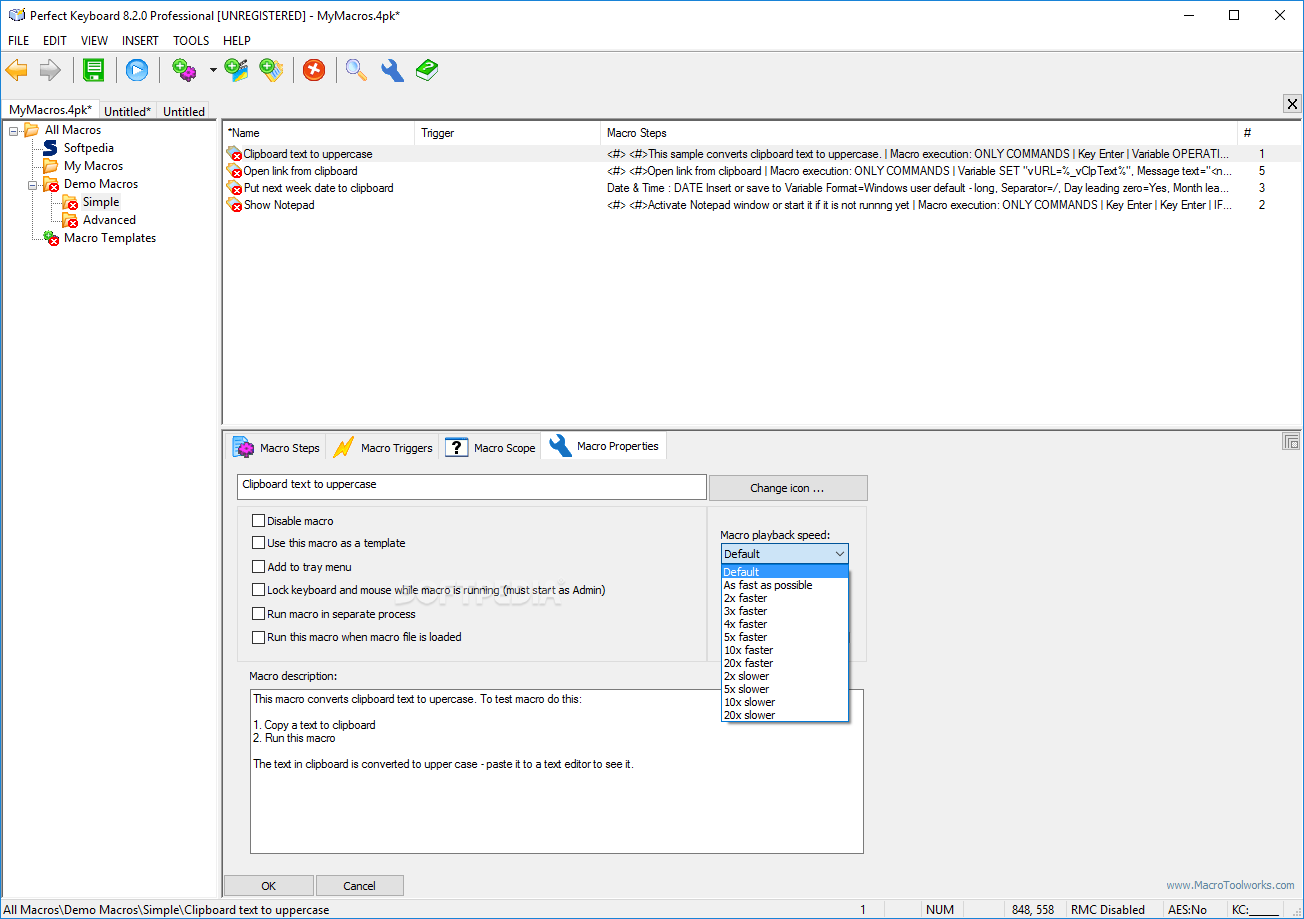Choose 2x slower playback speed
This screenshot has height=919, width=1304.
click(785, 676)
